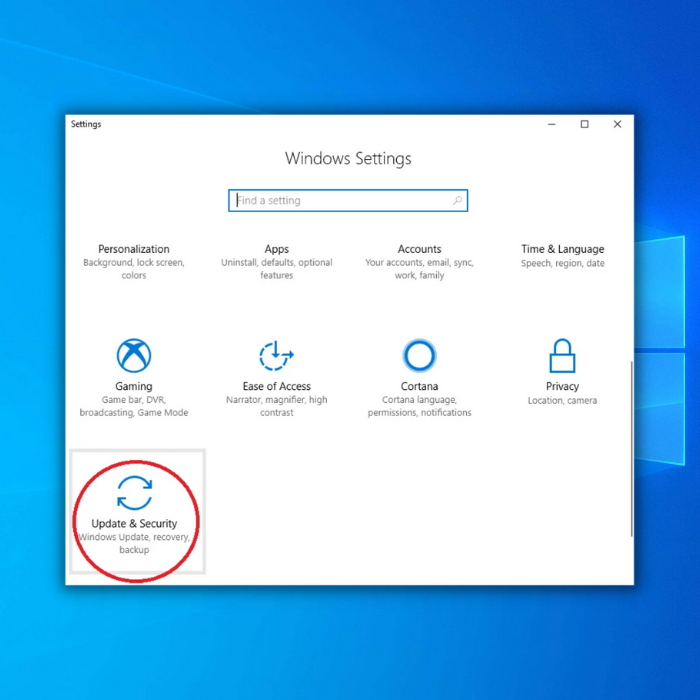Click the Ease of Access icon
Viewport: 700px width, 700px height.
tap(276, 356)
